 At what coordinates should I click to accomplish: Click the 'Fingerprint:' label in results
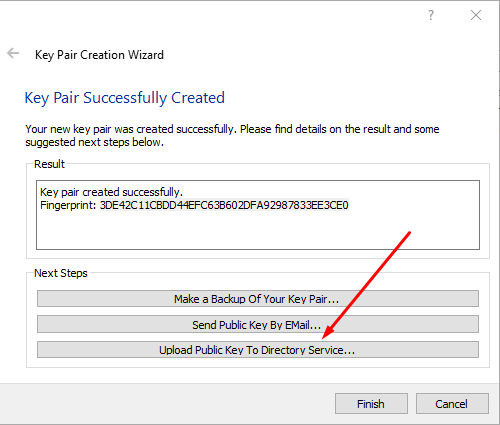point(68,205)
